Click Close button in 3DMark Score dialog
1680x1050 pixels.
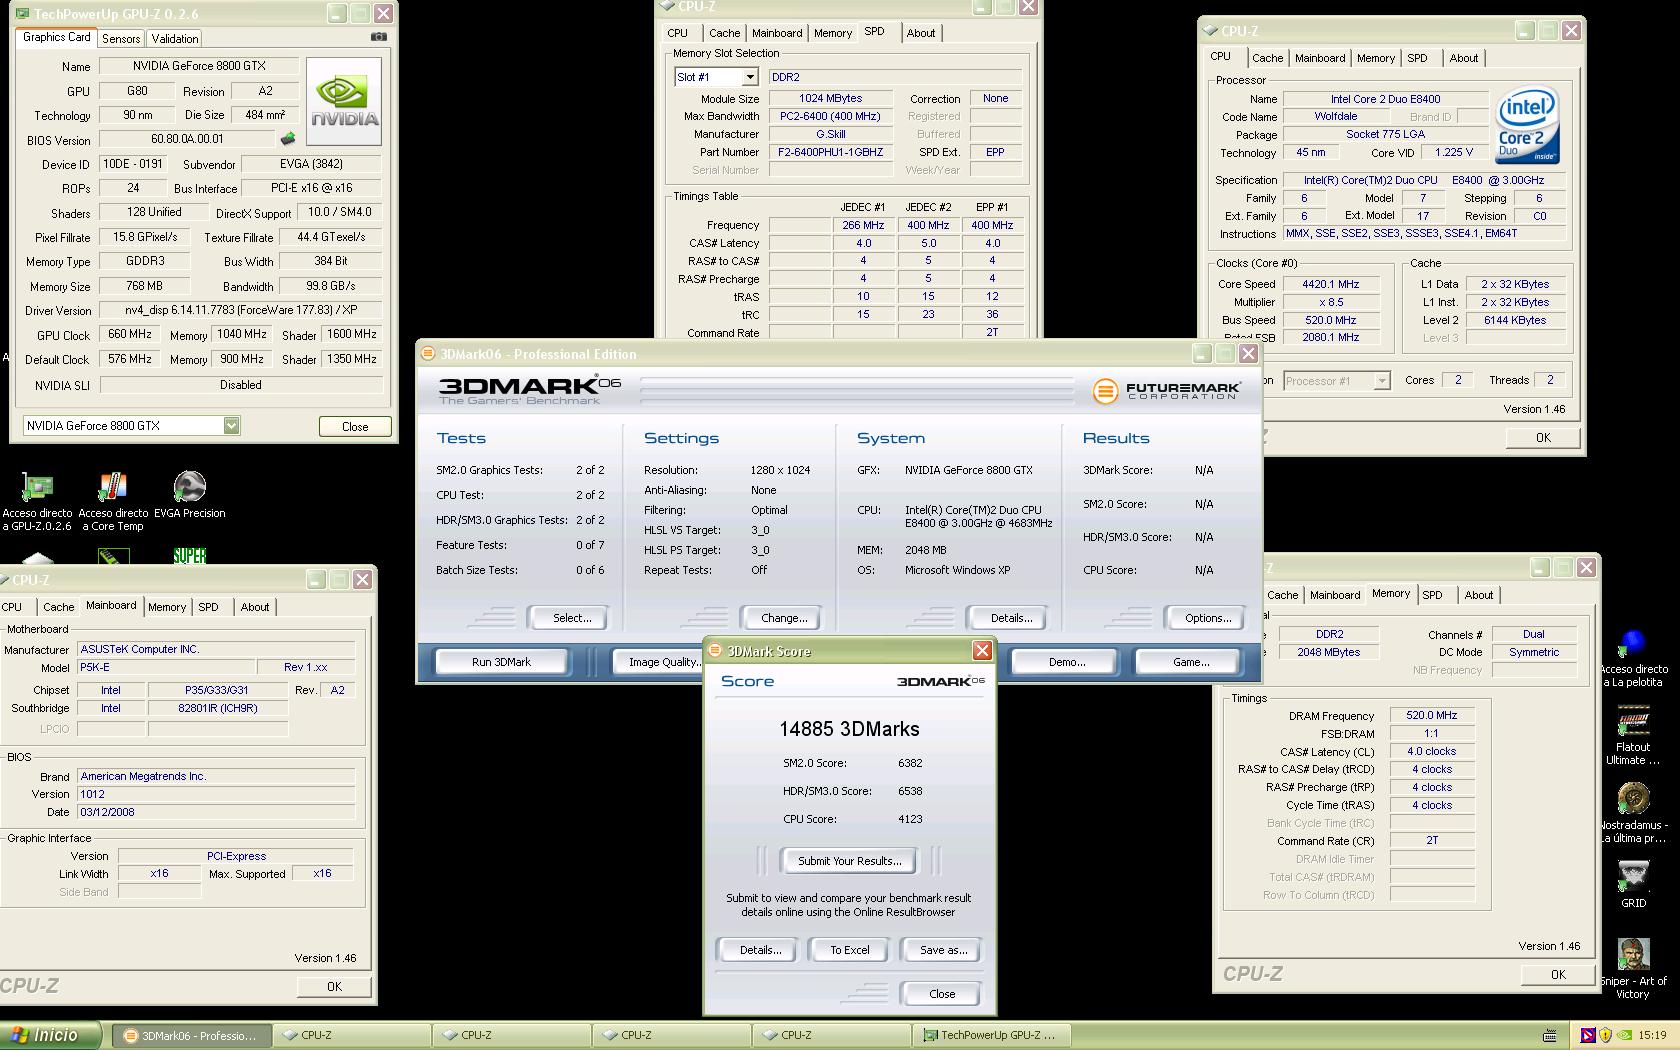tap(942, 994)
